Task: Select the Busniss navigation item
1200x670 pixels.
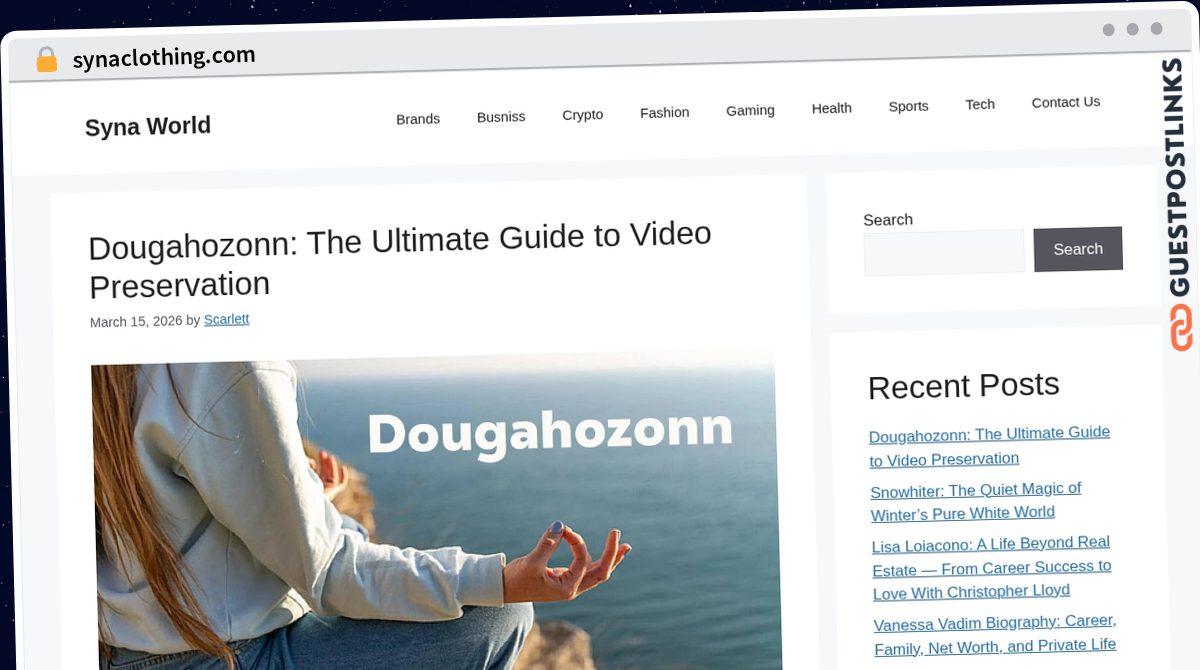Action: (x=501, y=117)
